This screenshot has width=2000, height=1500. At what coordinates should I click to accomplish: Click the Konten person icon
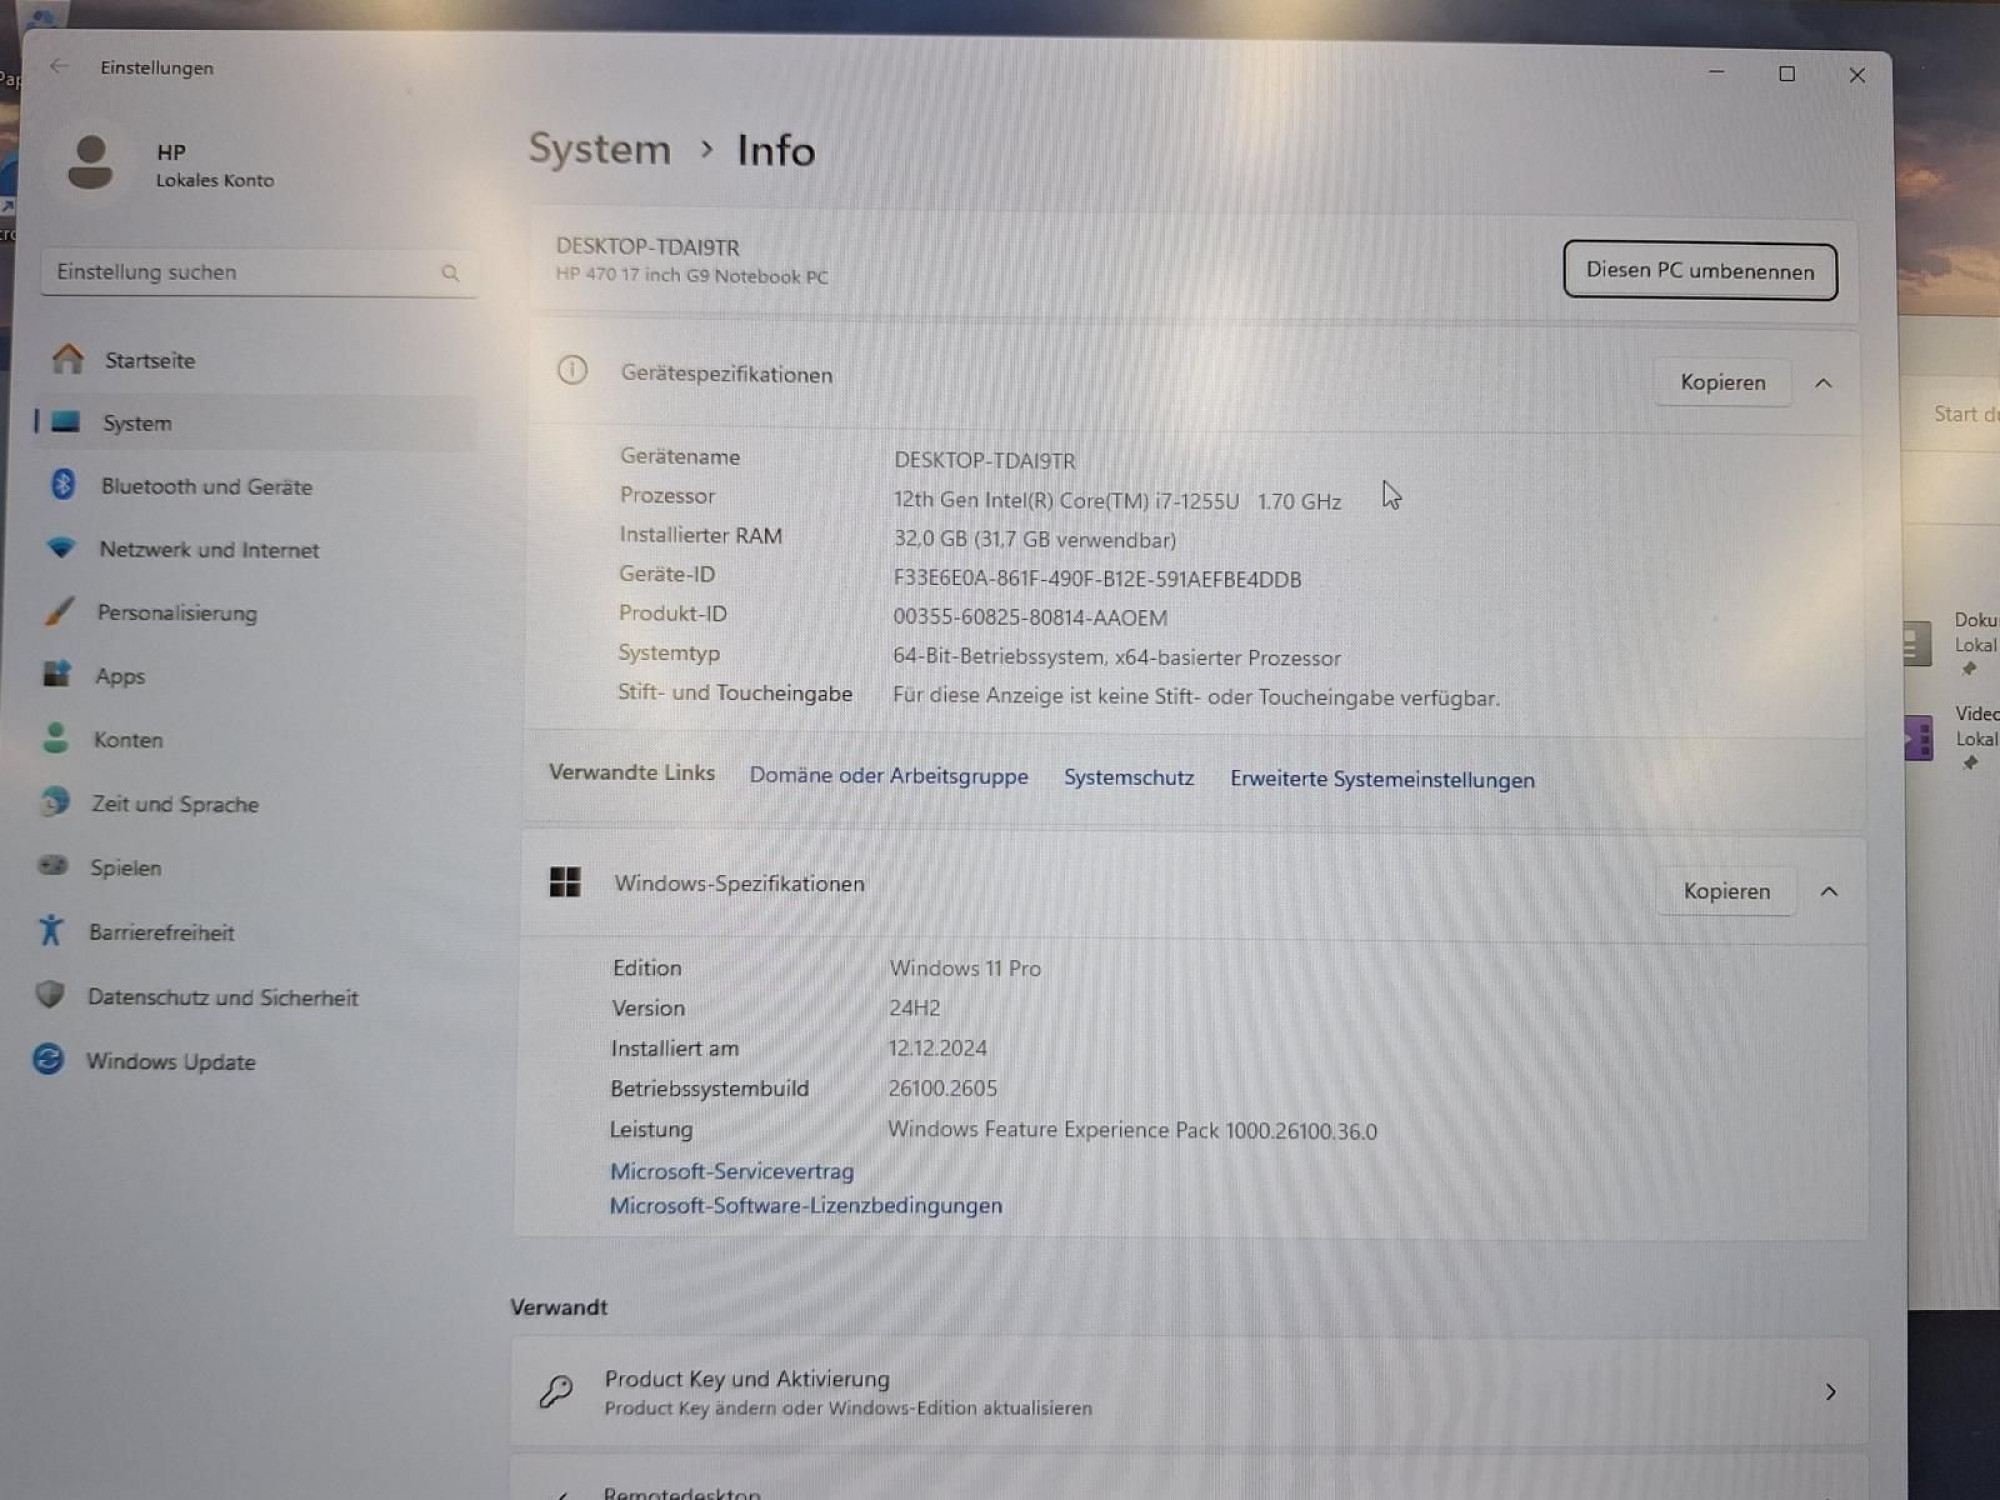point(56,738)
